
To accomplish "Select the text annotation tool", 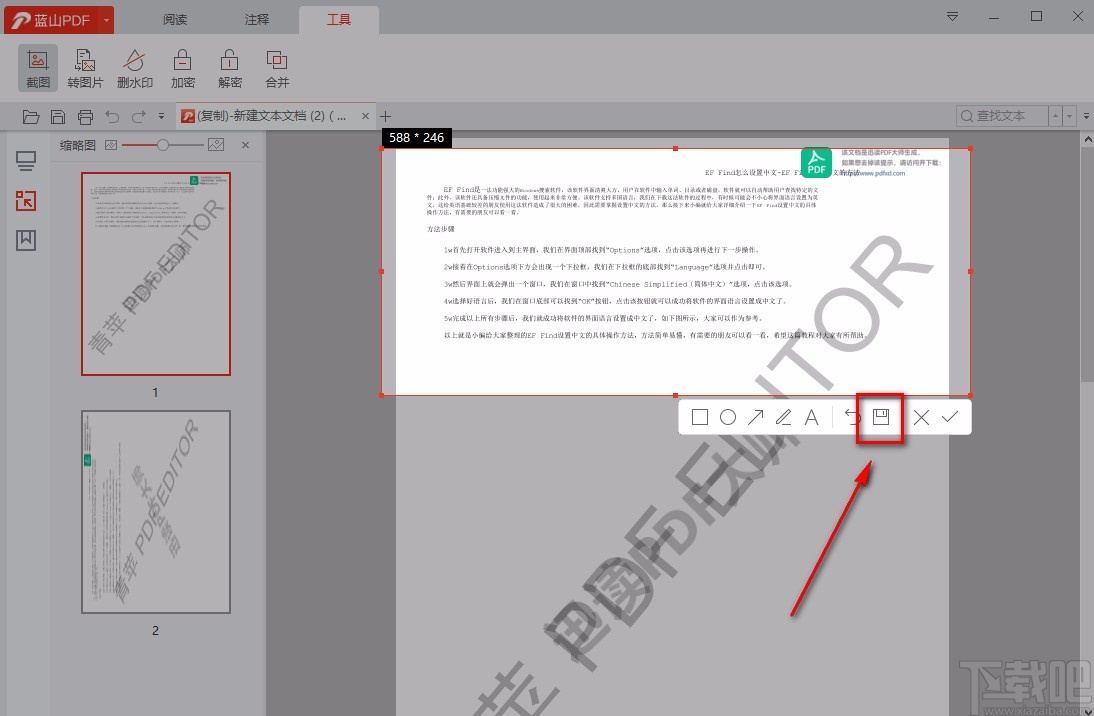I will (x=811, y=417).
